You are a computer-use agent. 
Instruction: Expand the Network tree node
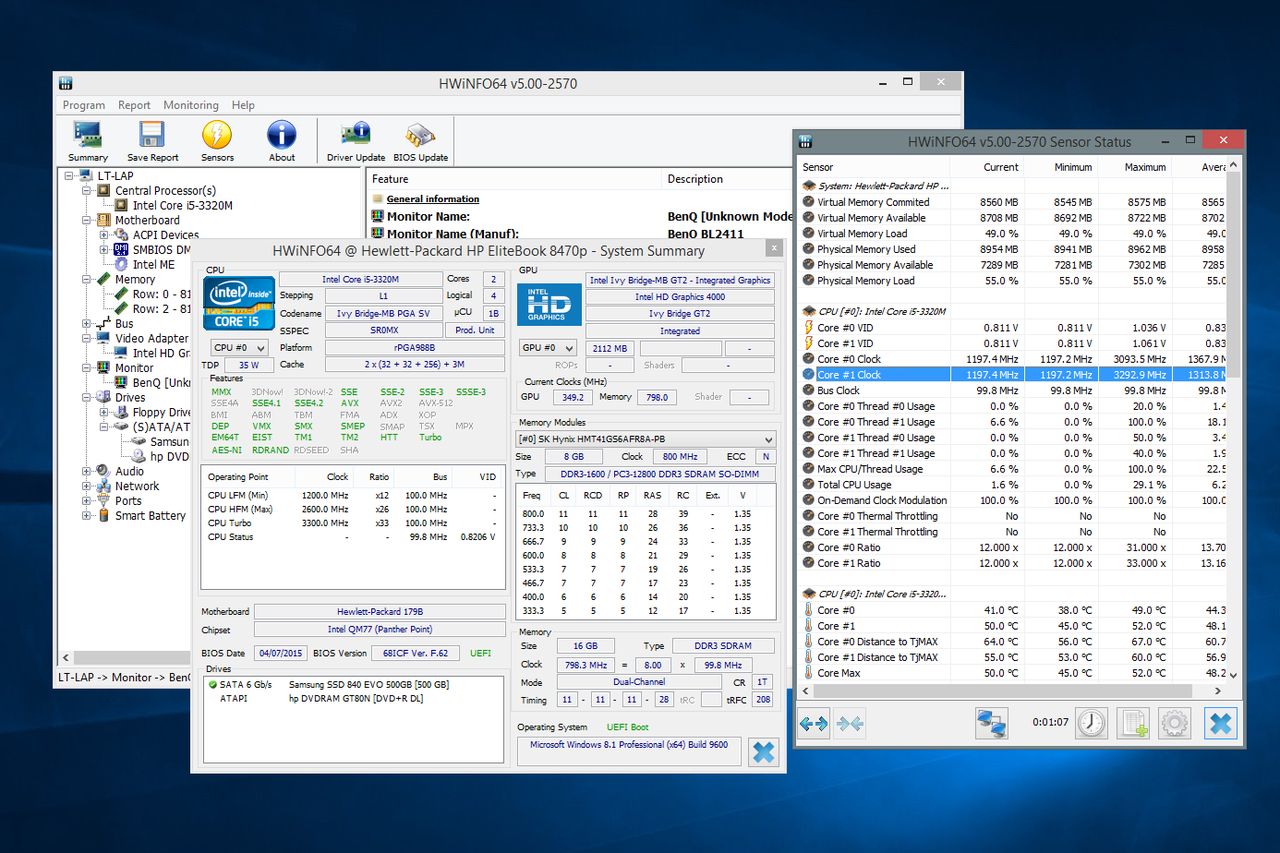coord(88,486)
